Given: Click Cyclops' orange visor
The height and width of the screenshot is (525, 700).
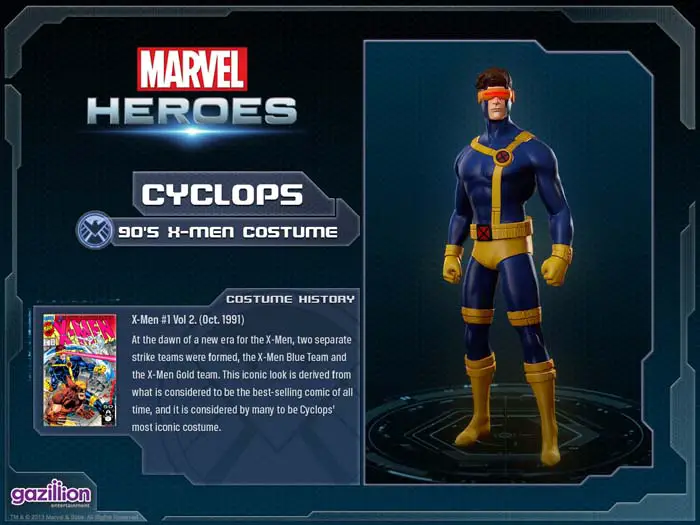Looking at the screenshot, I should (x=496, y=96).
